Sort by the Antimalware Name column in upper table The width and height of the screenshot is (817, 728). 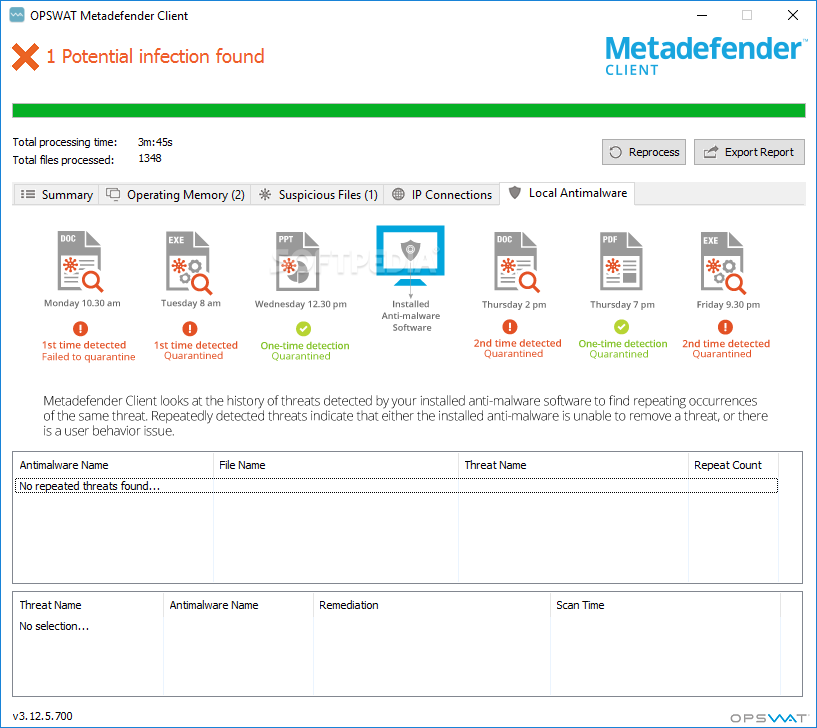[113, 465]
